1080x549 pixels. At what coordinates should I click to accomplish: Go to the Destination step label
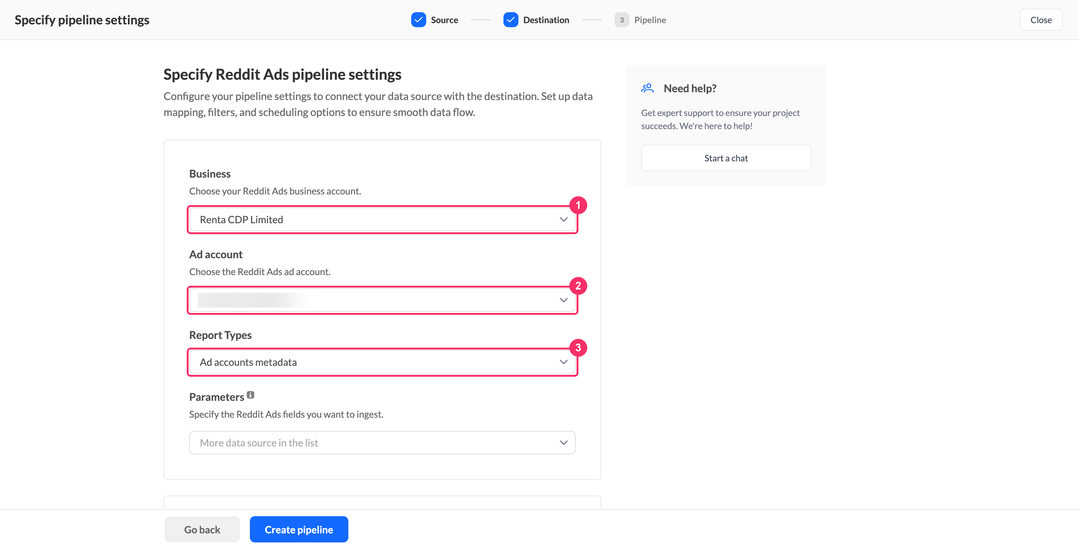click(x=546, y=20)
